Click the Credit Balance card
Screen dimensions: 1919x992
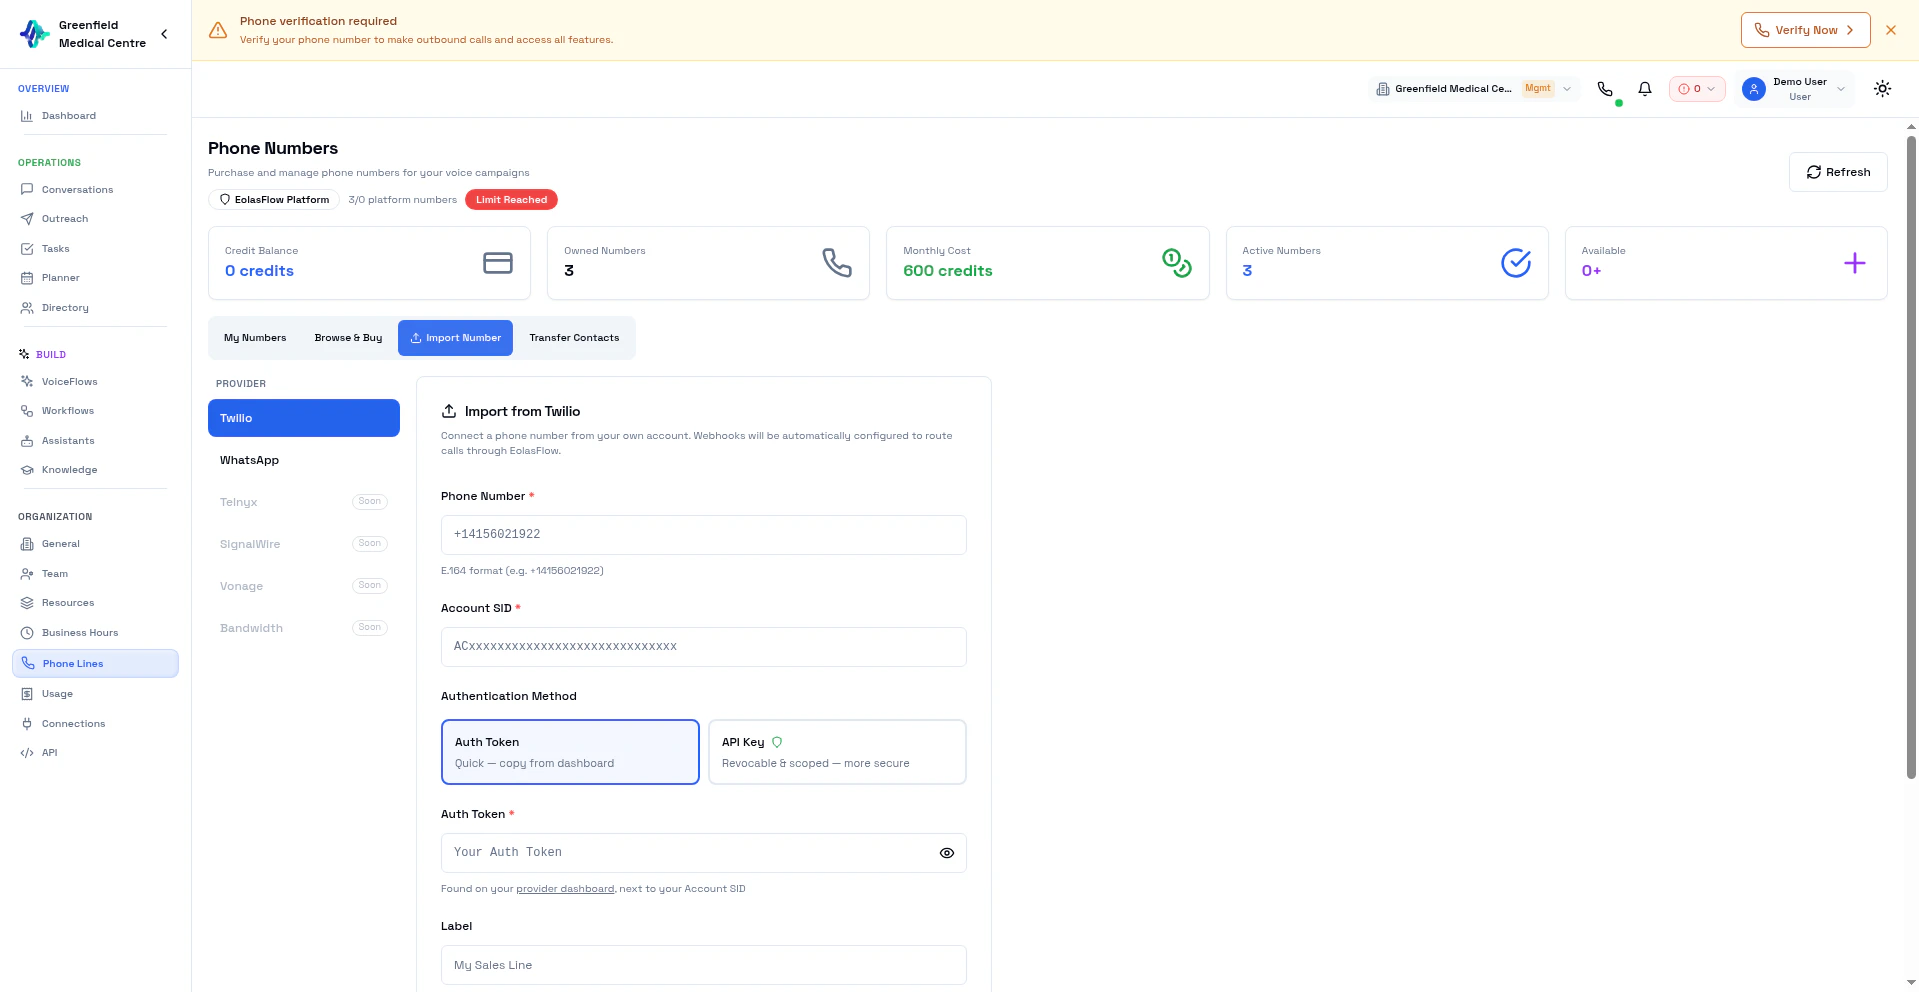(x=369, y=263)
